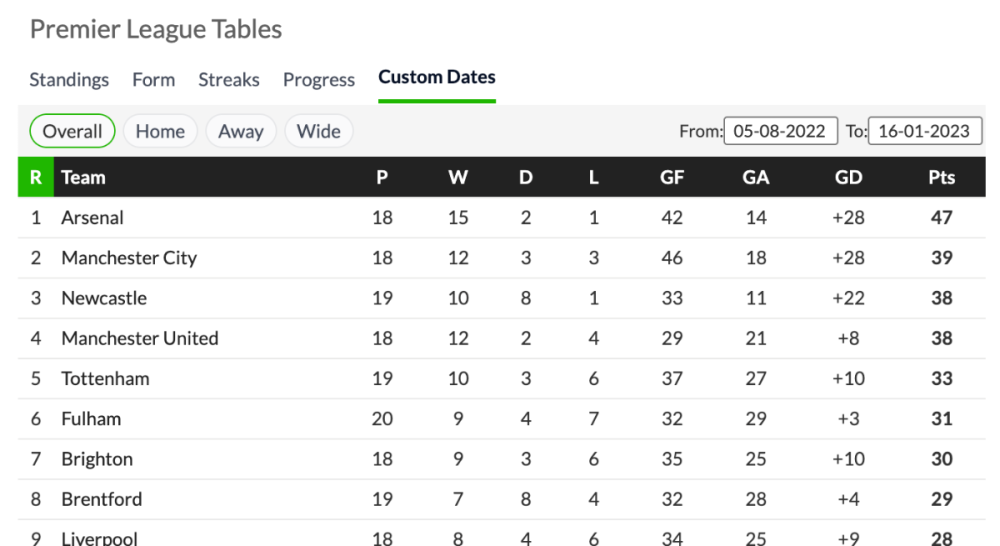Click the Custom Dates tab
The height and width of the screenshot is (546, 1000).
pos(436,77)
